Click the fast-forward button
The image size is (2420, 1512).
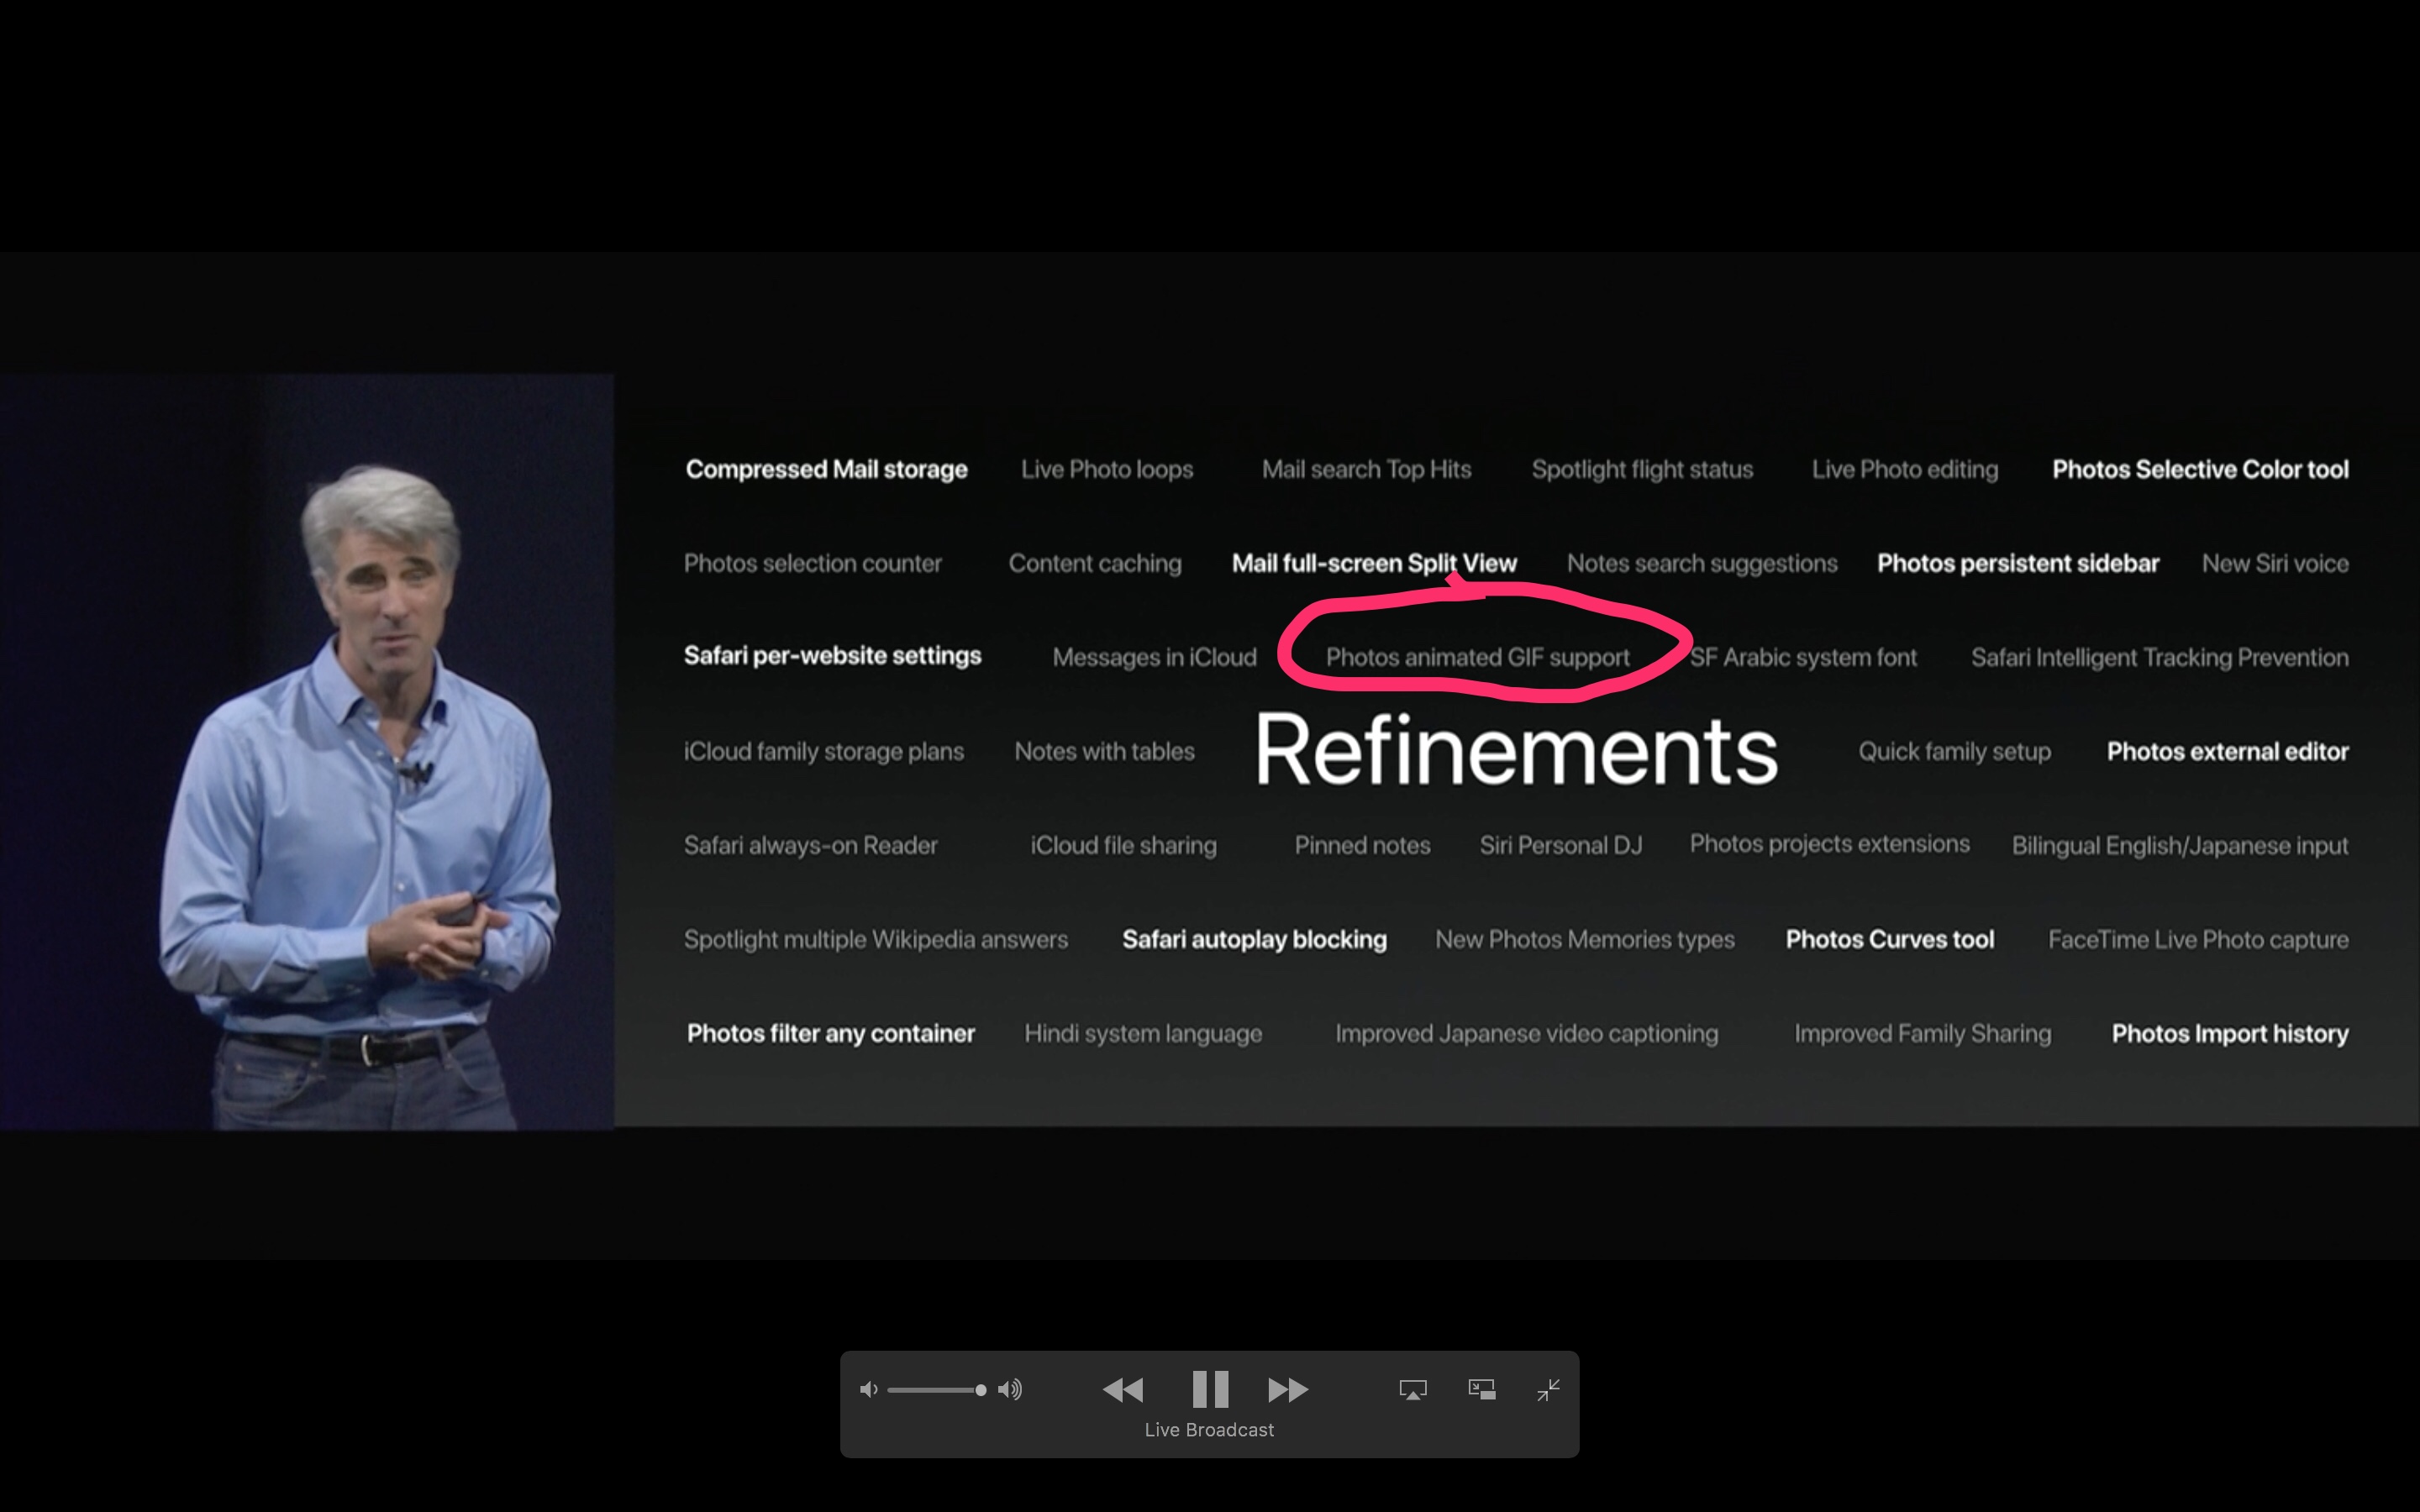(1288, 1389)
